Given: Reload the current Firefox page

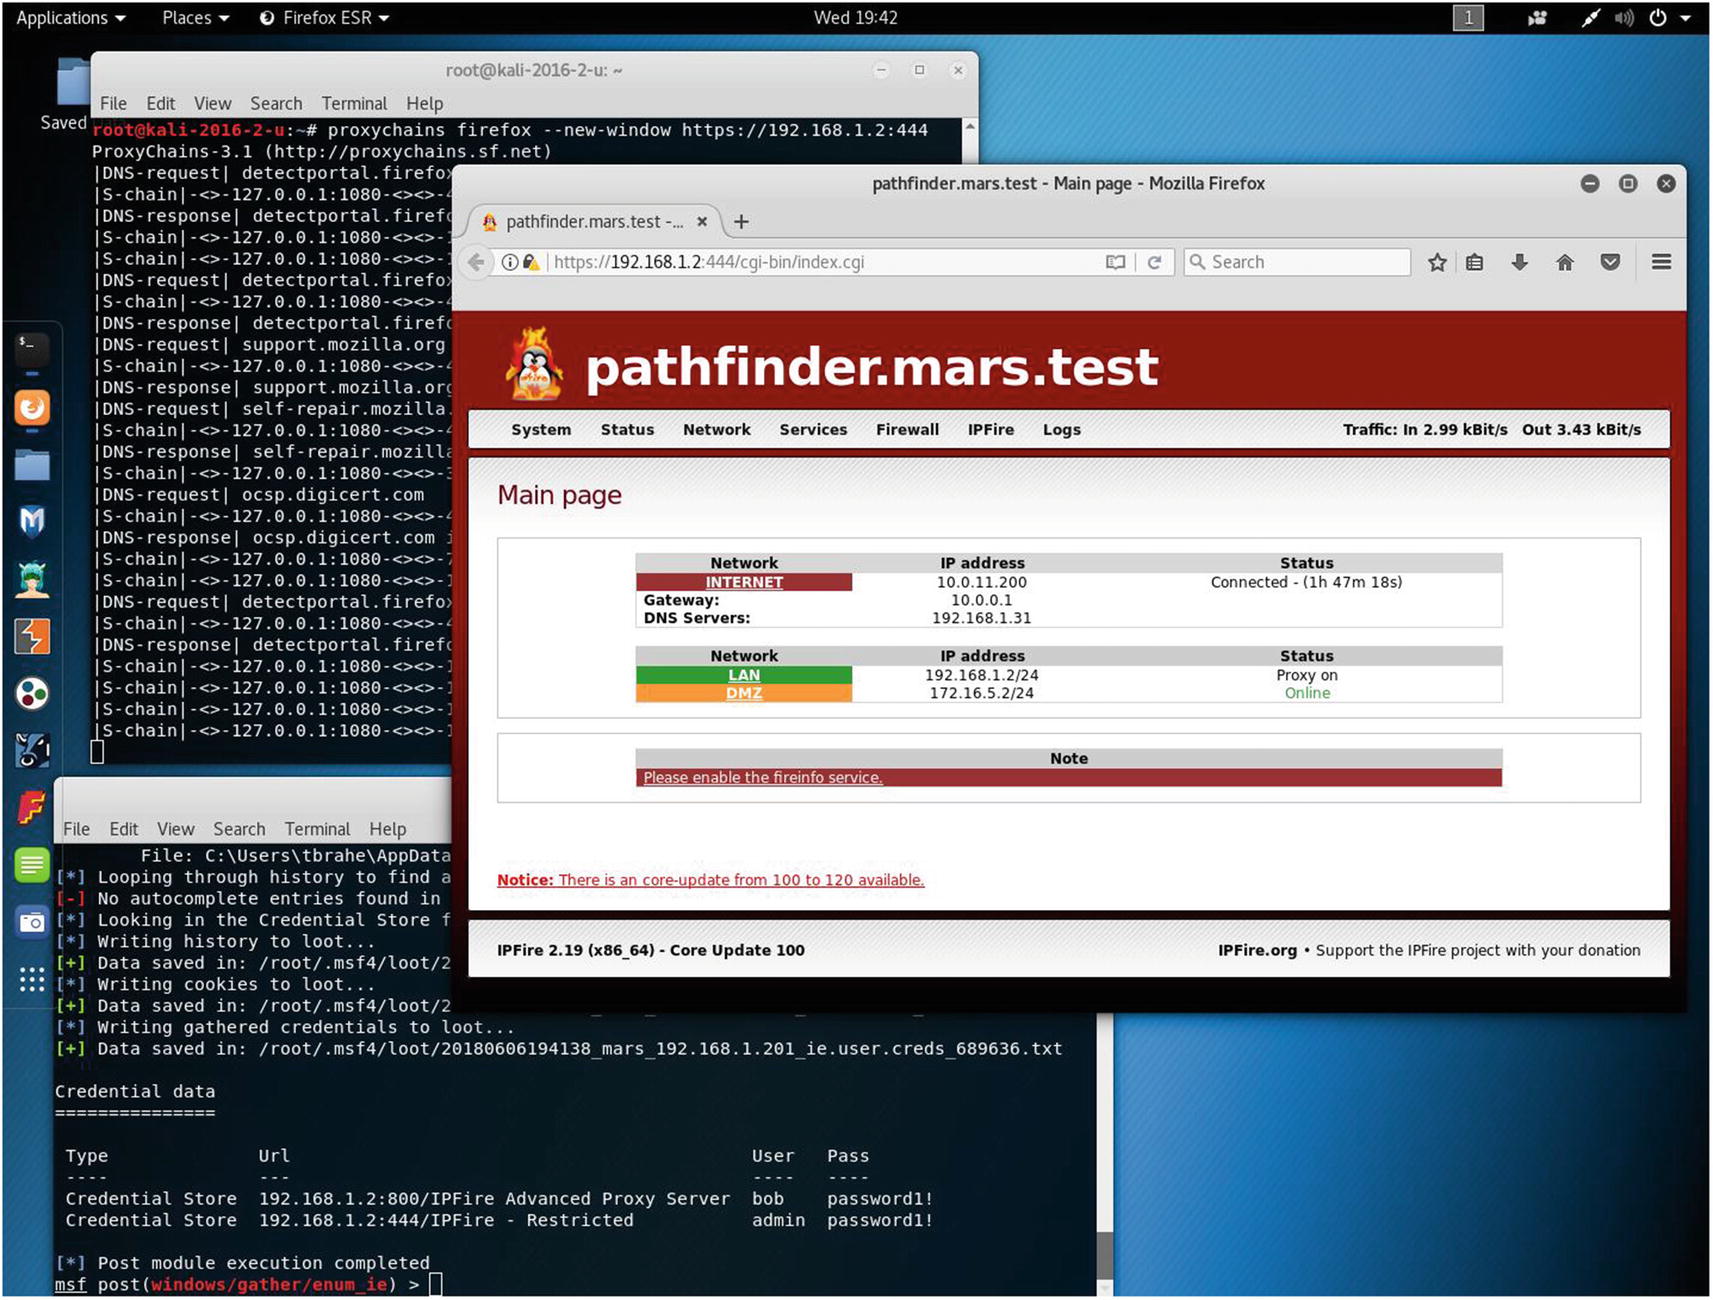Looking at the screenshot, I should tap(1154, 262).
